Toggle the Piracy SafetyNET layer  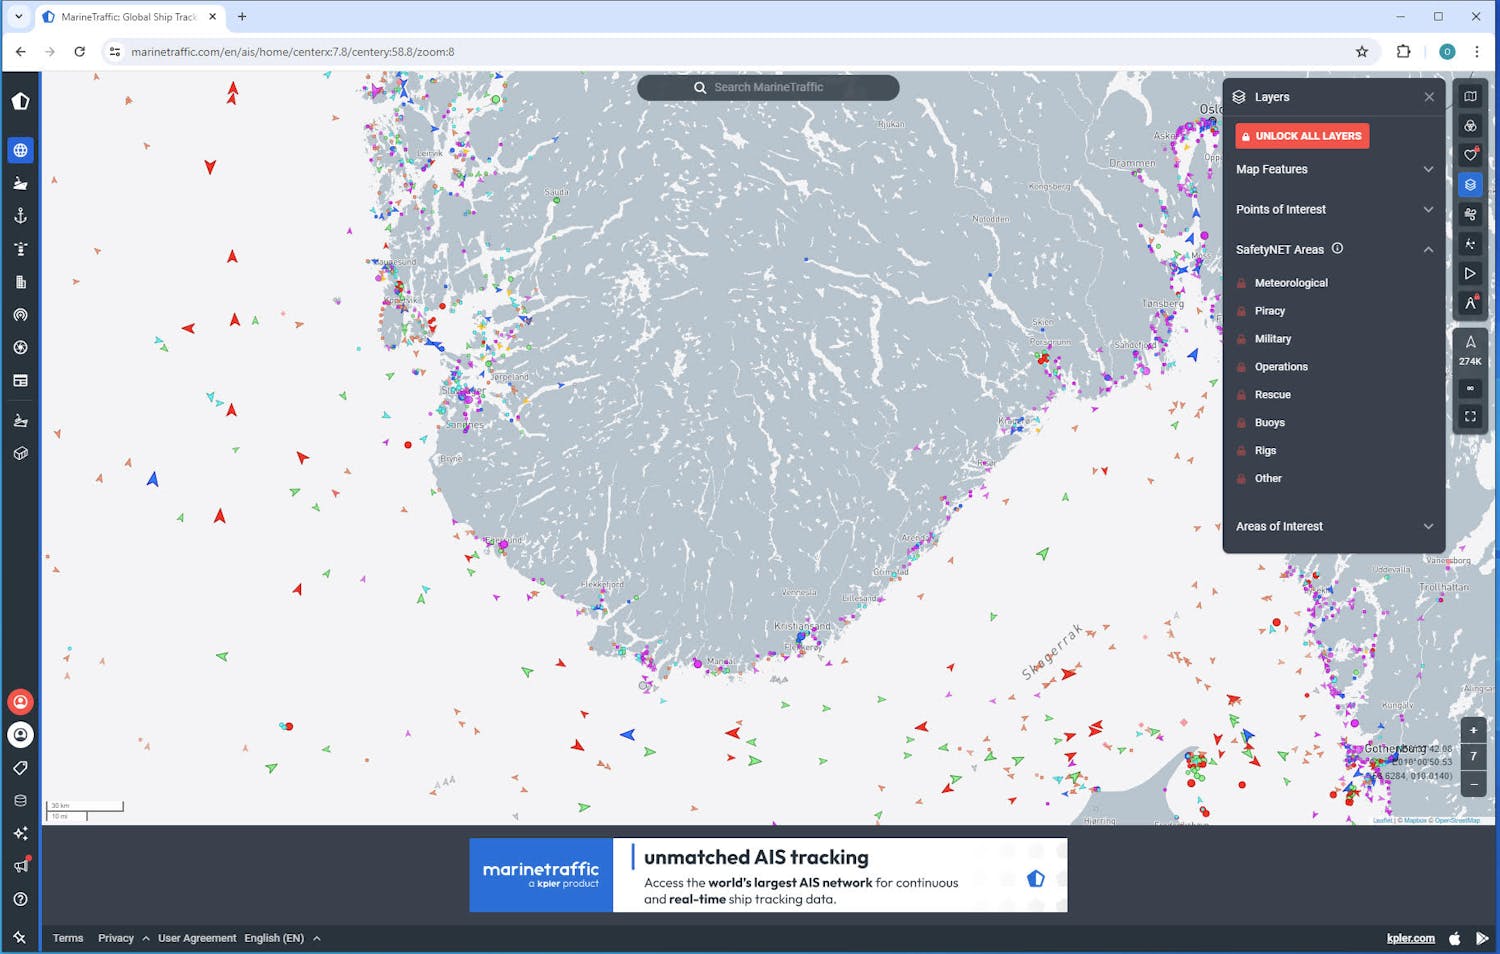(1269, 311)
